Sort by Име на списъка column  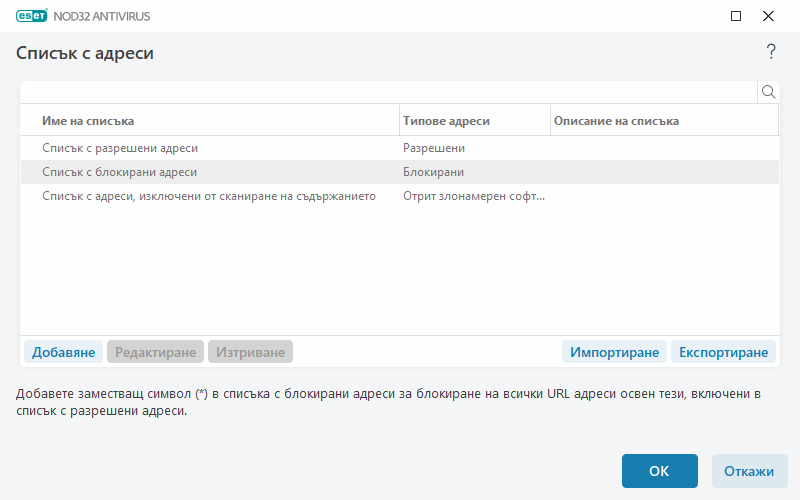tap(210, 120)
